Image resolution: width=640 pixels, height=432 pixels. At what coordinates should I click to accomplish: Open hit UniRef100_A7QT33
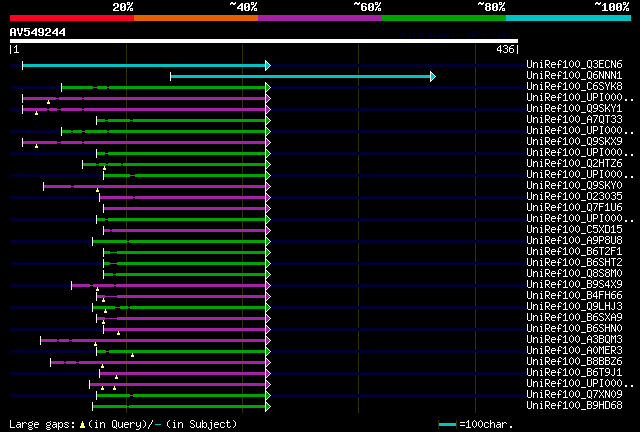[574, 119]
